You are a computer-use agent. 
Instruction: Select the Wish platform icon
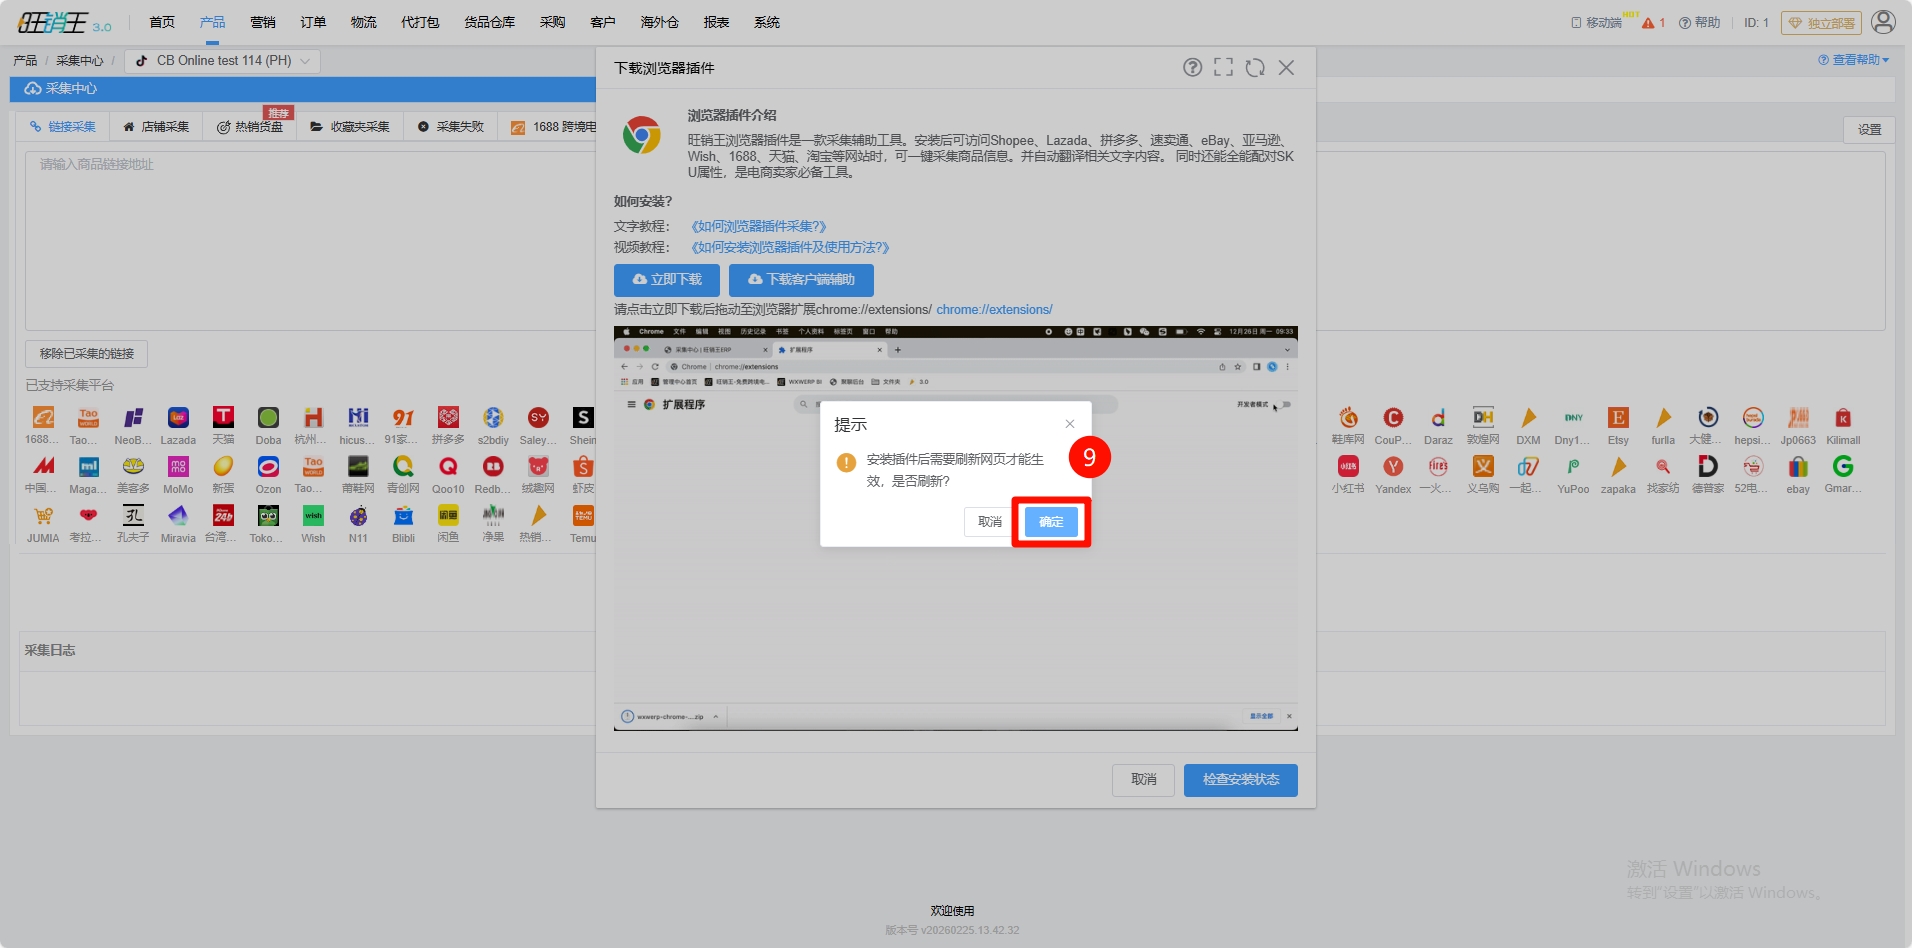pos(313,516)
